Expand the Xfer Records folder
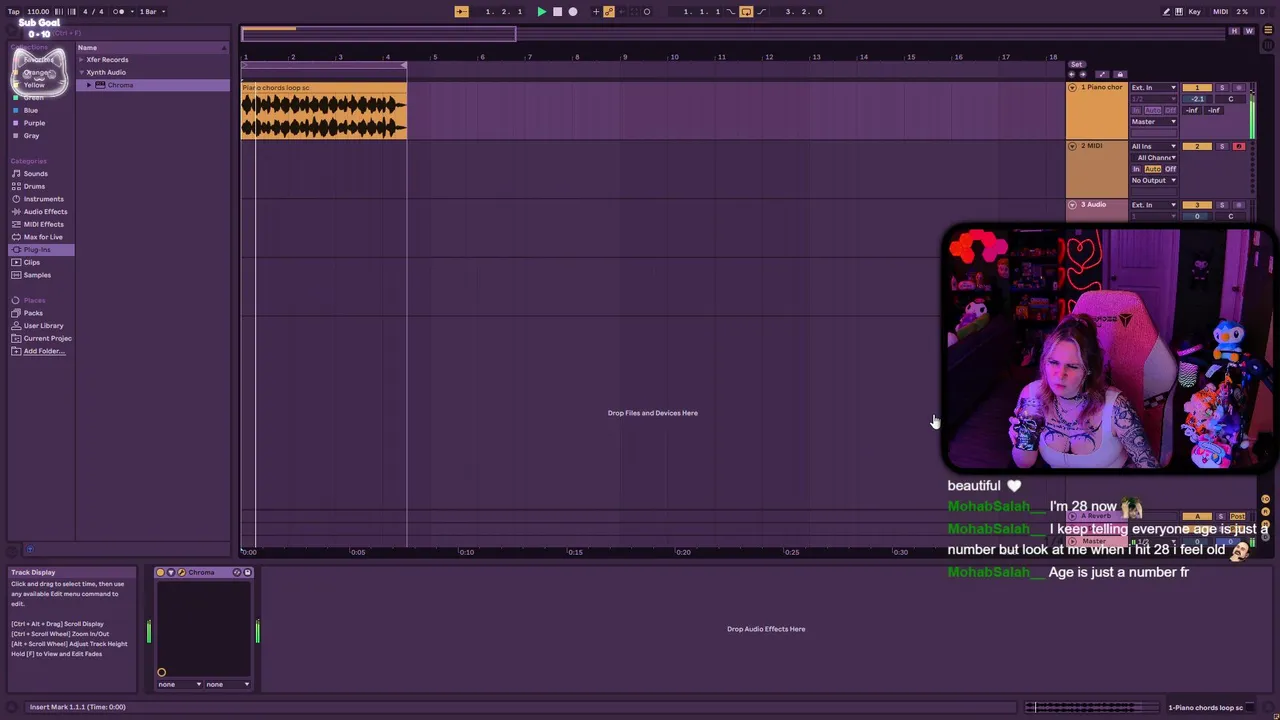Image resolution: width=1280 pixels, height=720 pixels. coord(81,60)
